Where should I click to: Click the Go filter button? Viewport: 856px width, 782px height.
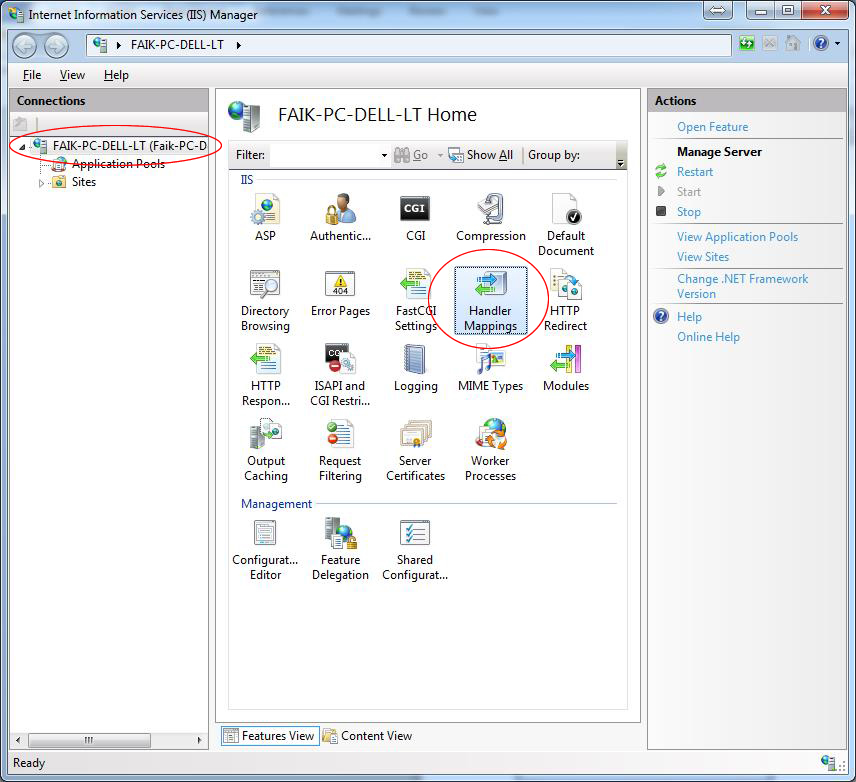pos(411,156)
